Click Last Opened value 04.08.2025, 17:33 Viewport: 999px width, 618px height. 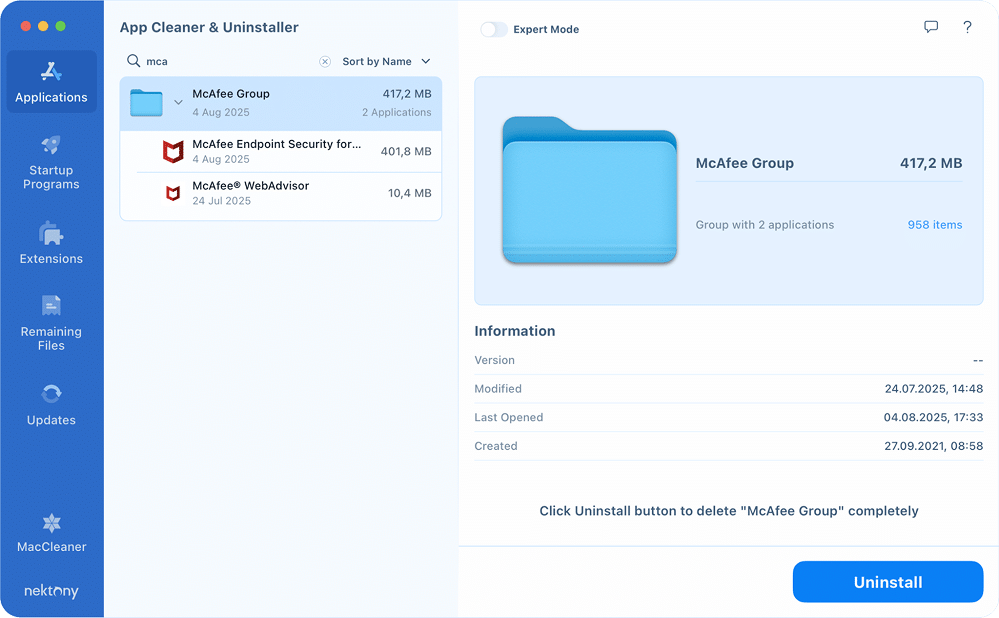point(933,417)
